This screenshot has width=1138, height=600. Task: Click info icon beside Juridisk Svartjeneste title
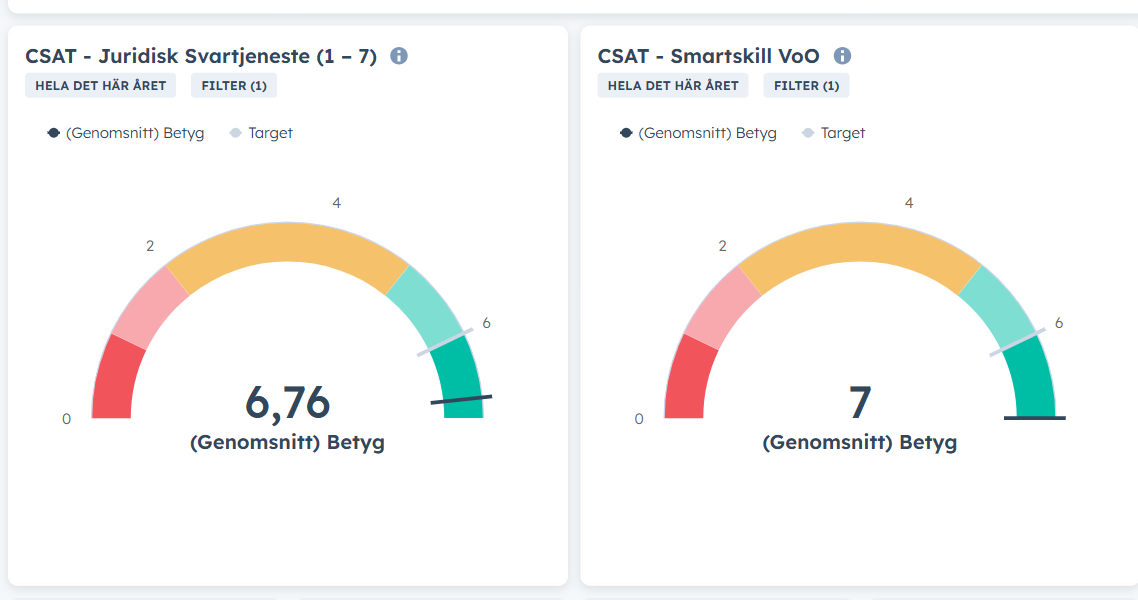pyautogui.click(x=399, y=56)
